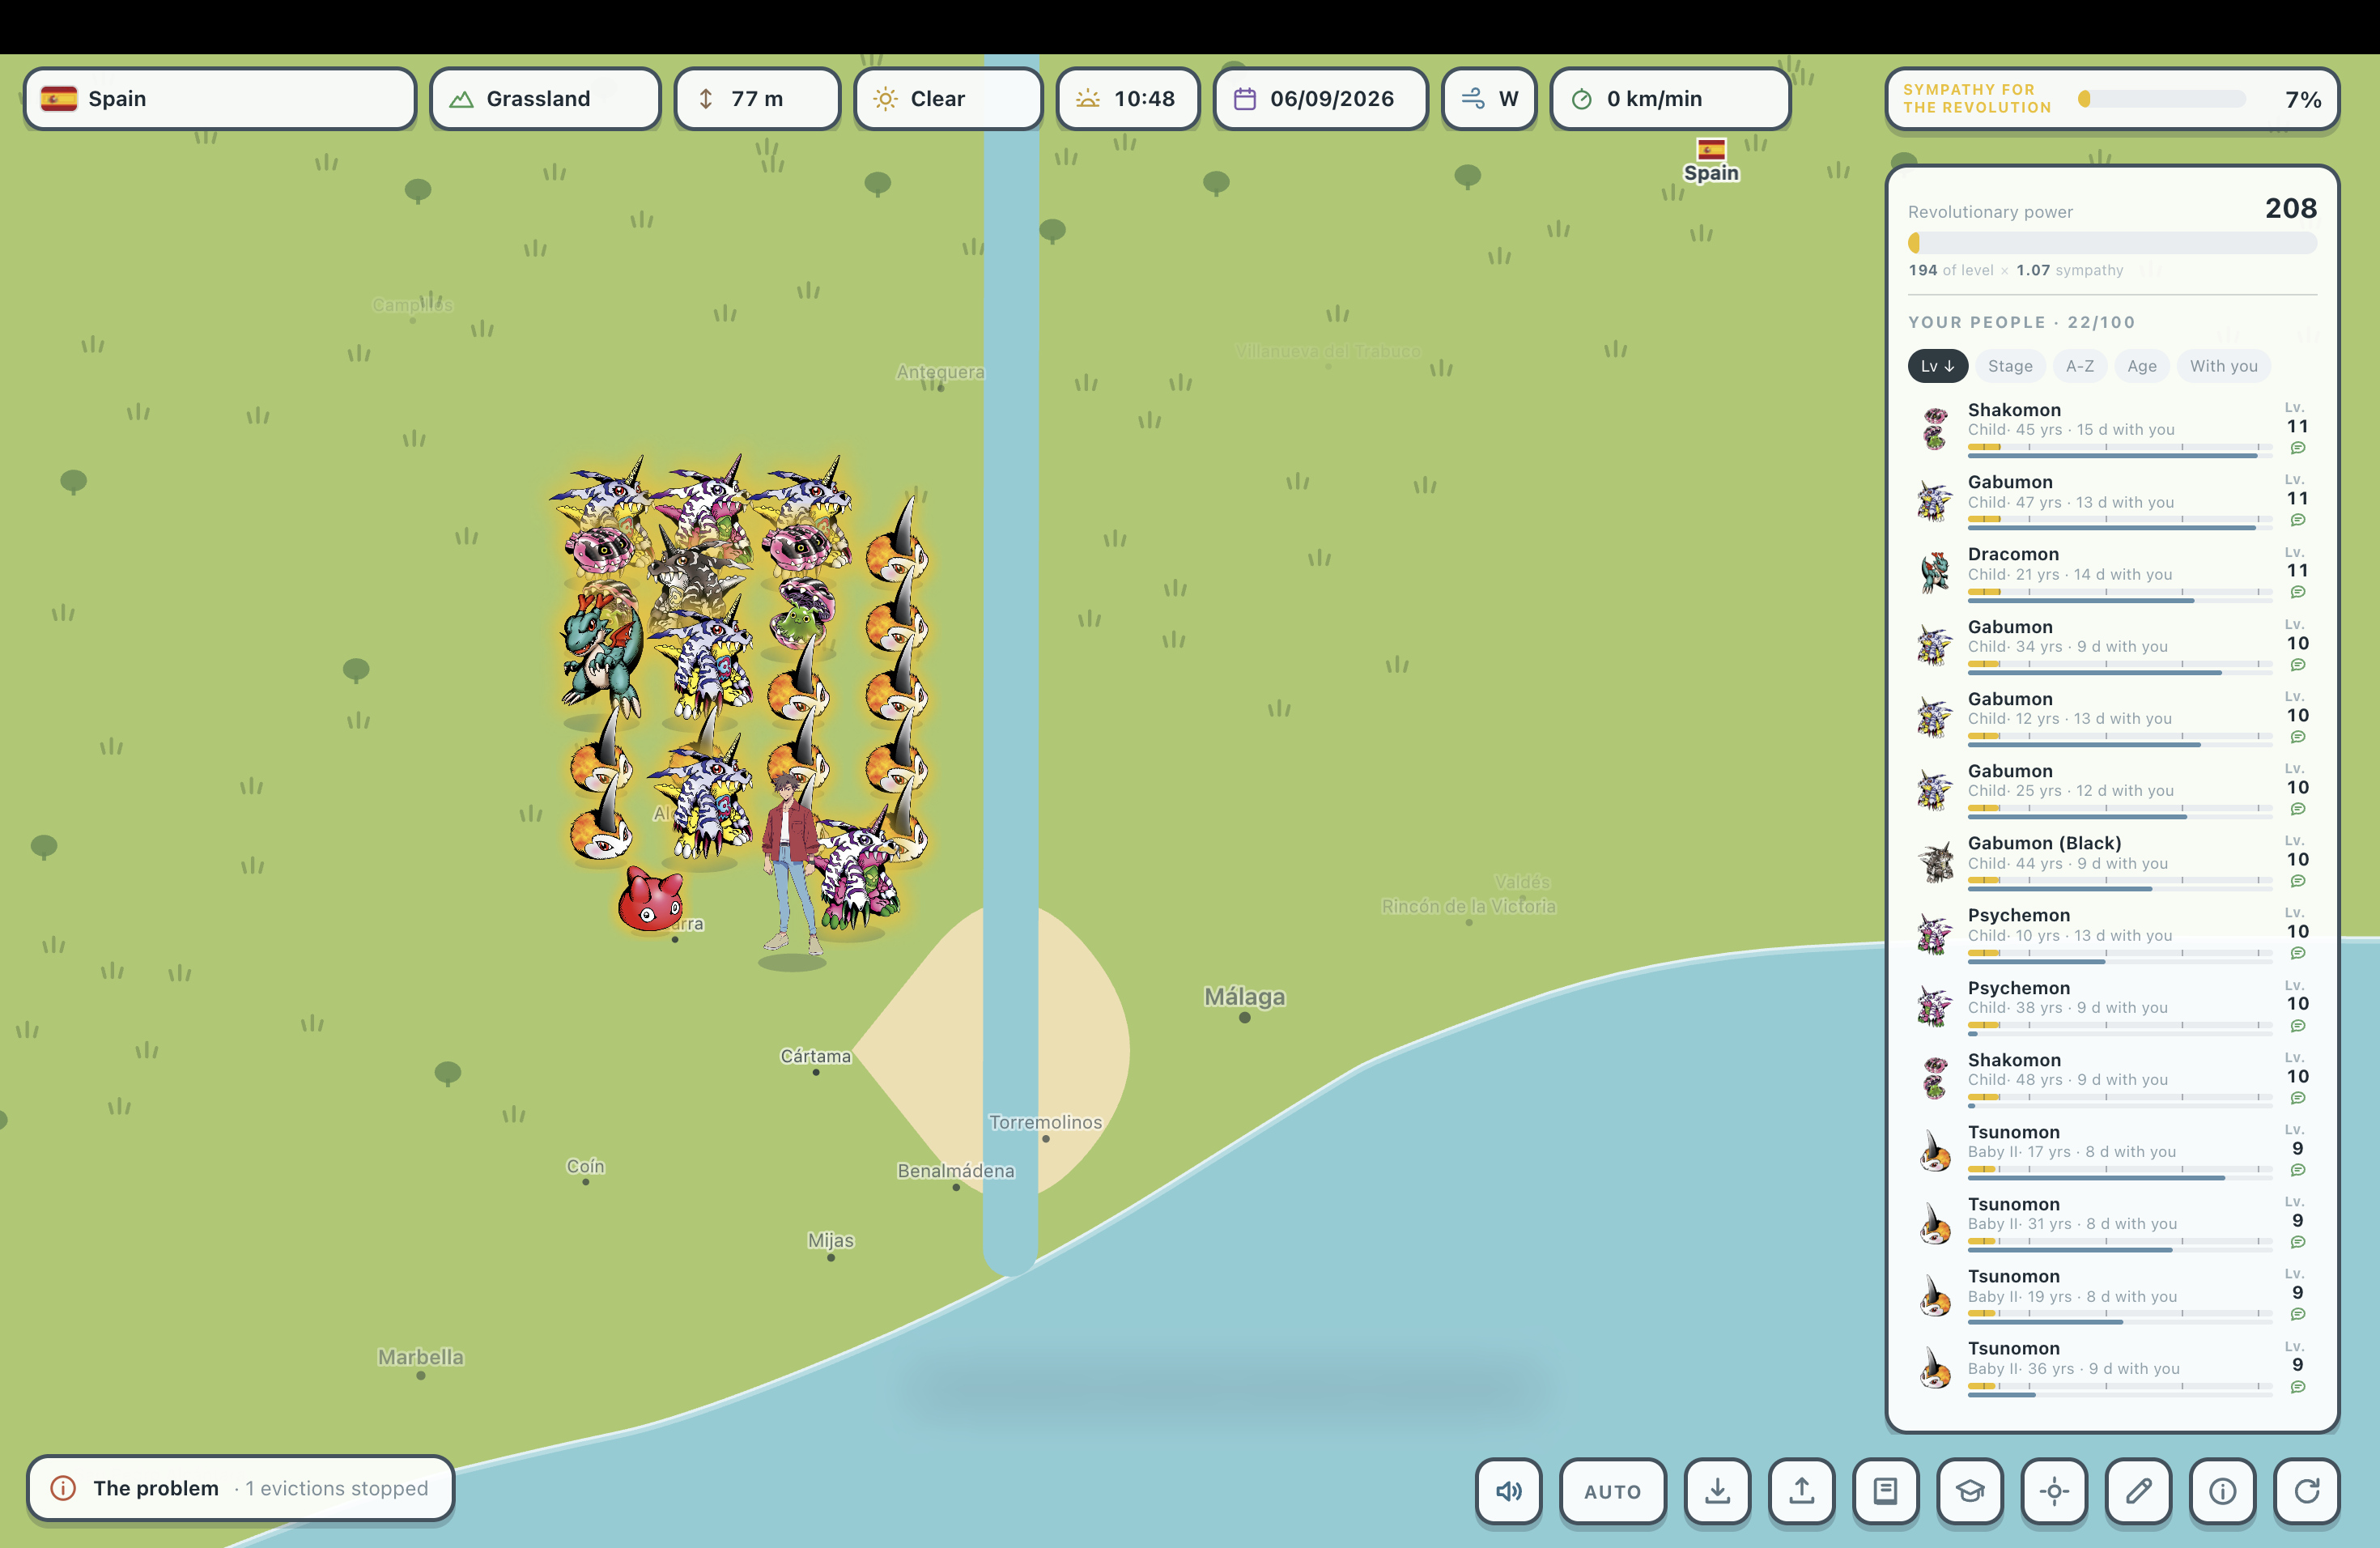The image size is (2380, 1548).
Task: Click the wind icon beside W
Action: click(1473, 99)
